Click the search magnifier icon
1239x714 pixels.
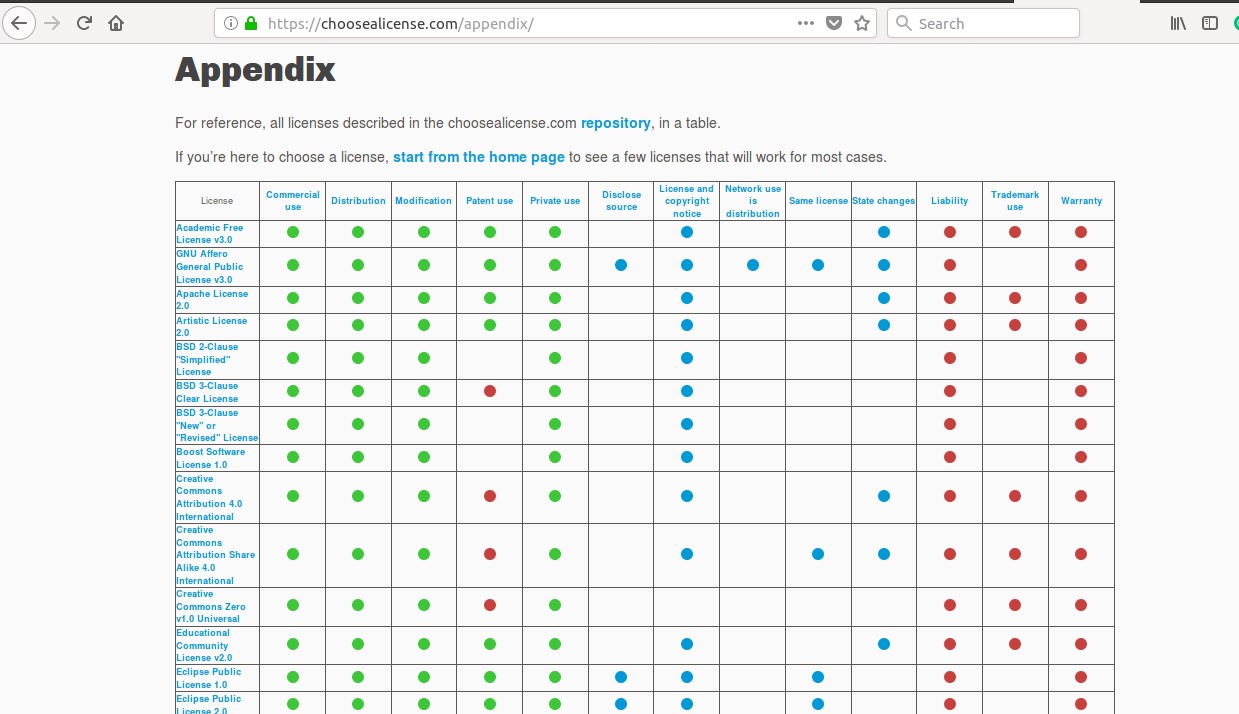903,23
